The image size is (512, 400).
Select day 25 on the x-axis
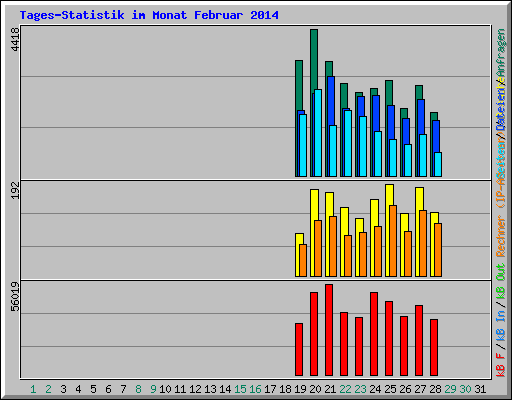390,389
